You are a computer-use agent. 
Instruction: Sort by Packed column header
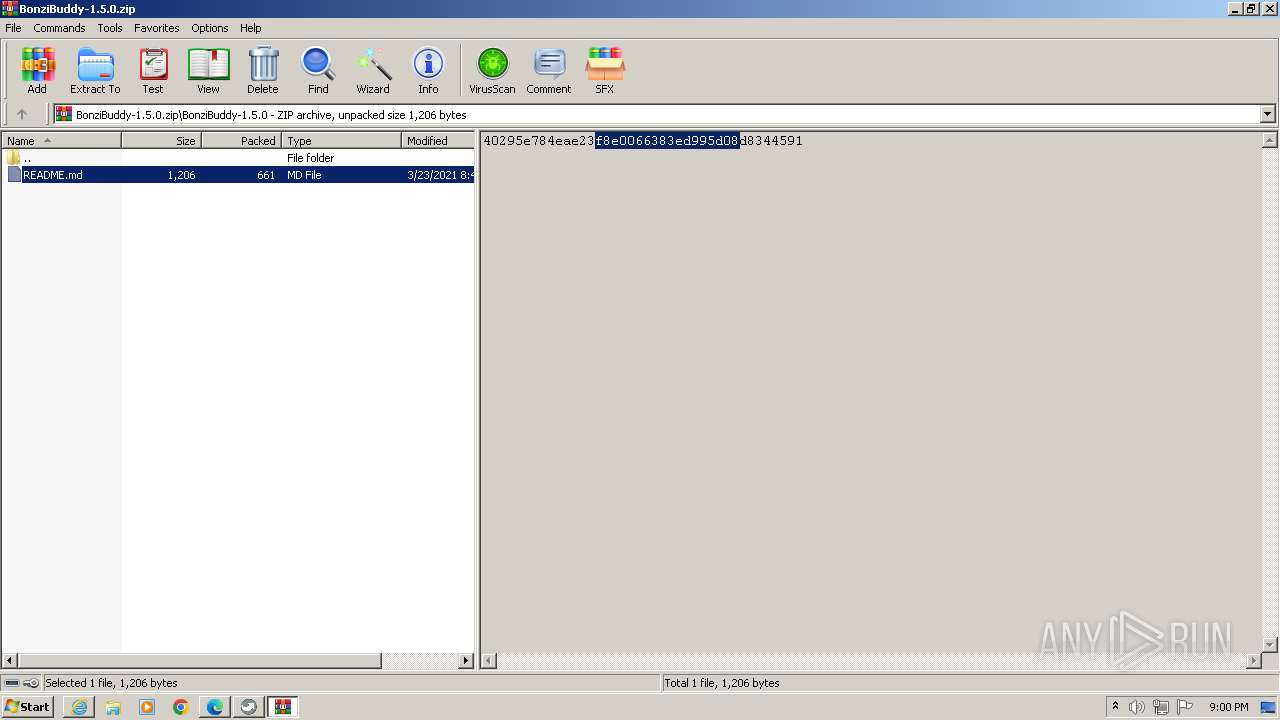[241, 141]
